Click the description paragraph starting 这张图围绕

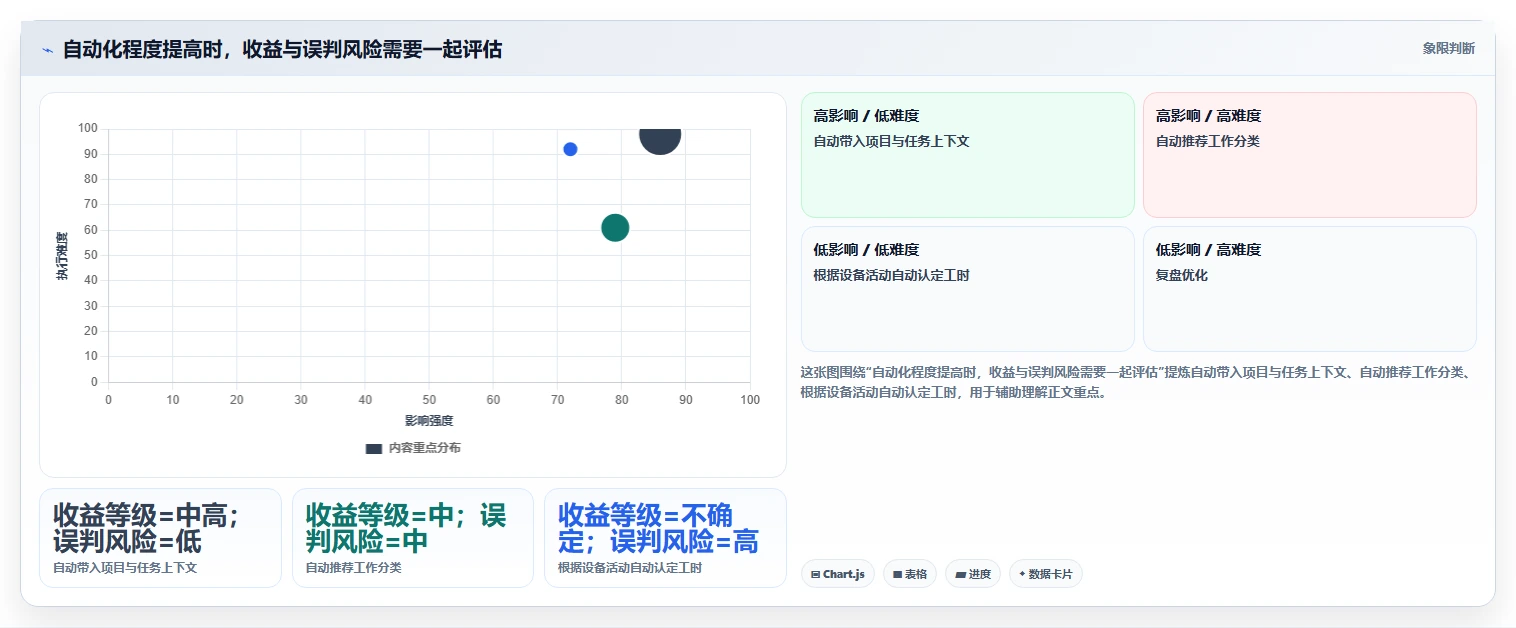[1138, 382]
